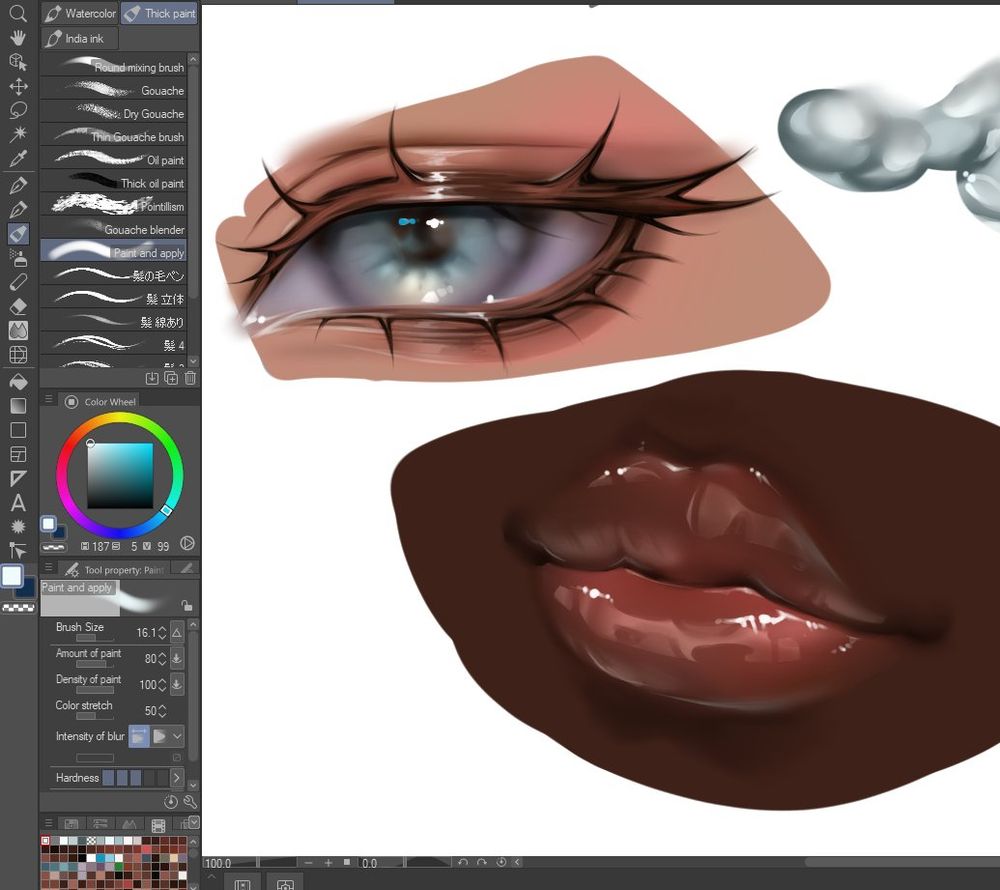Open the Tool property panel menu
The width and height of the screenshot is (1000, 890).
coord(48,567)
